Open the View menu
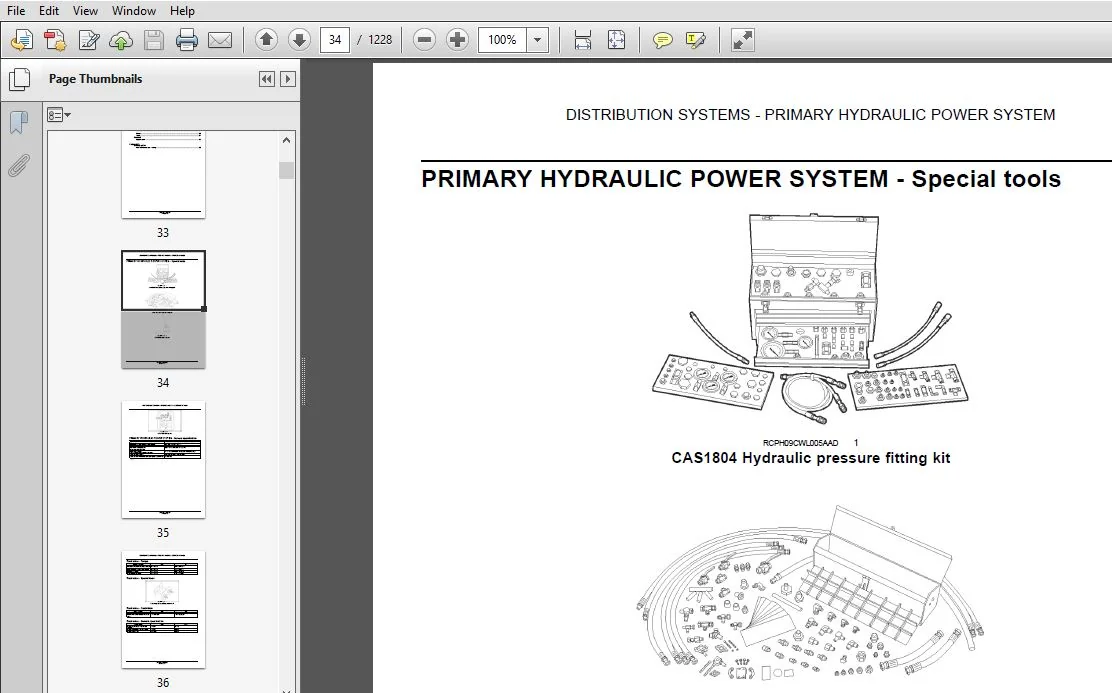The height and width of the screenshot is (693, 1112). [85, 11]
